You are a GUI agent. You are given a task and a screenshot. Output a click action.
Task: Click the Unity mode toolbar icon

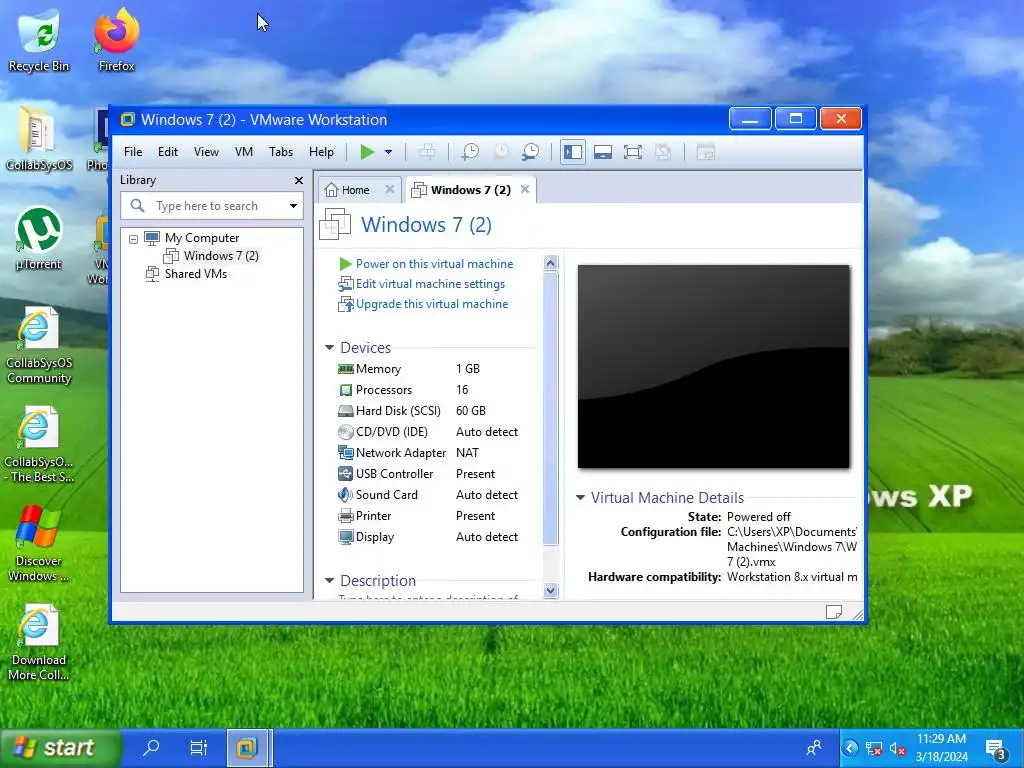663,152
